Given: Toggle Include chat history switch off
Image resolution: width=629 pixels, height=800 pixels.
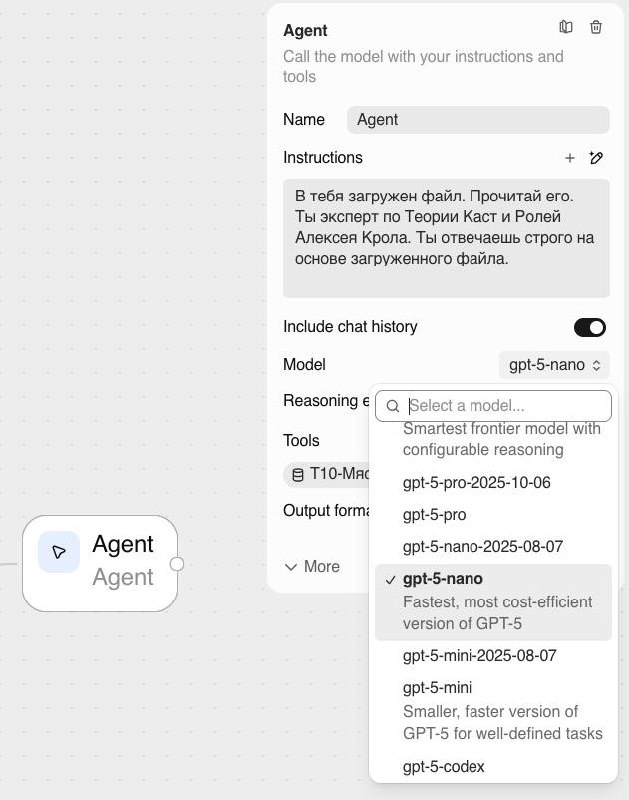Looking at the screenshot, I should click(590, 328).
